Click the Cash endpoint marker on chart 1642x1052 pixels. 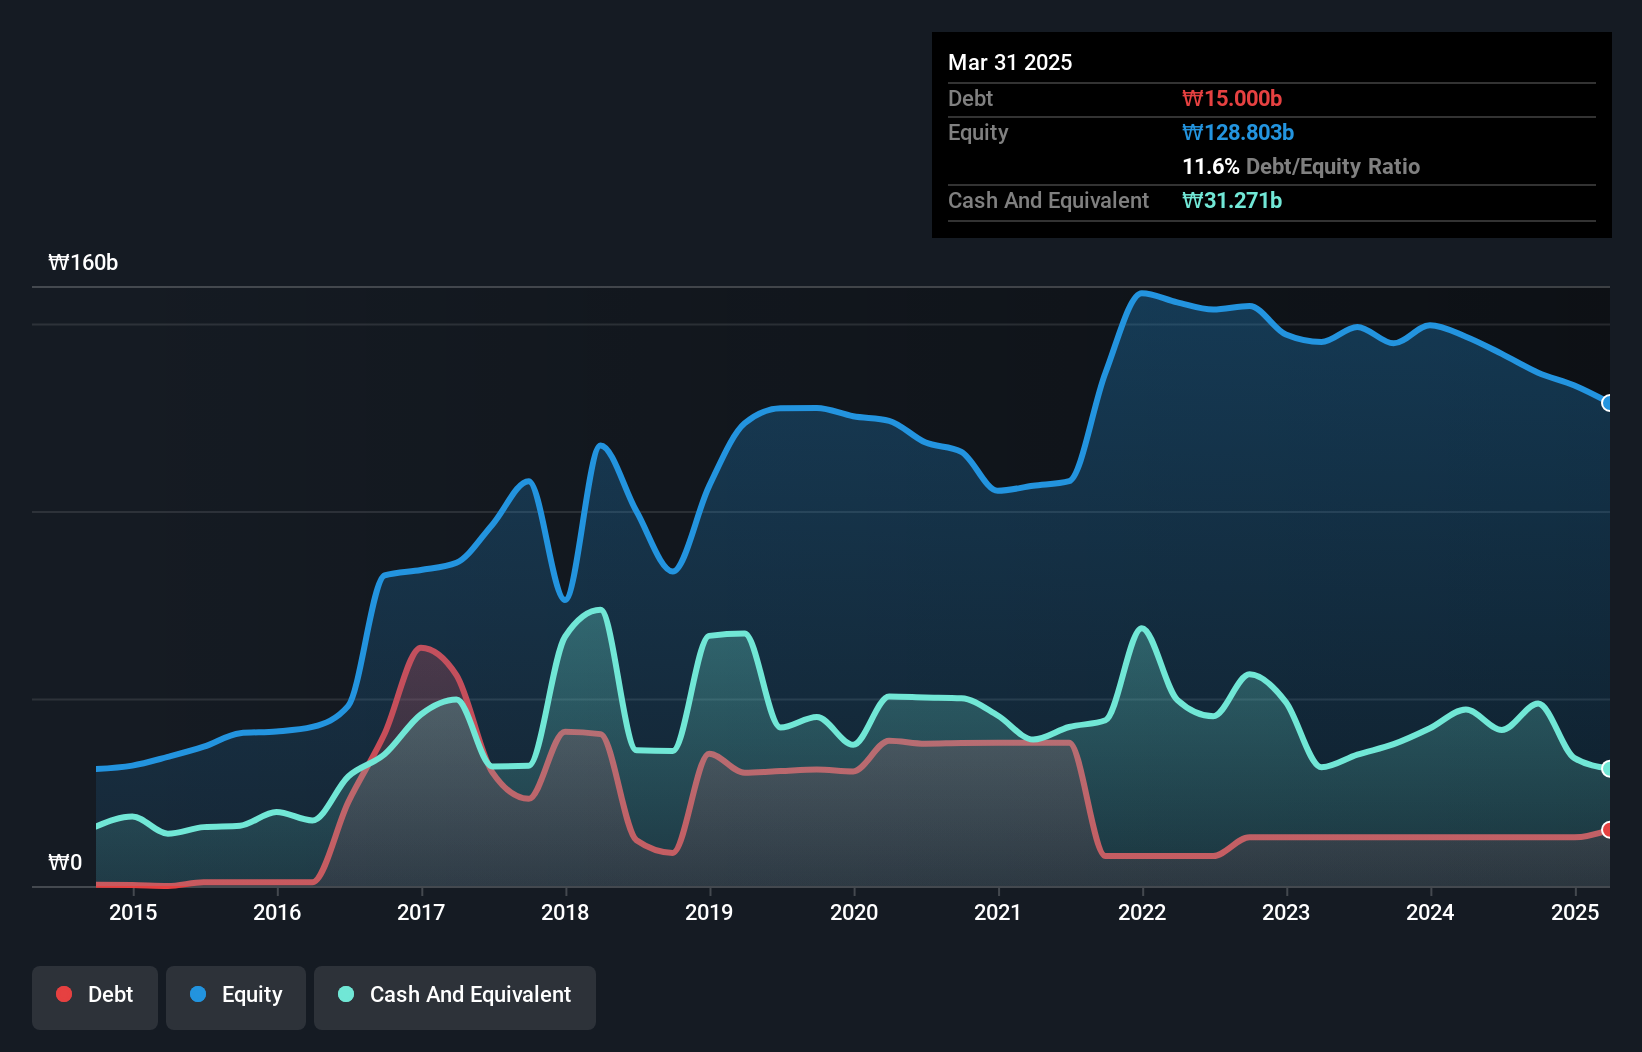[x=1607, y=768]
